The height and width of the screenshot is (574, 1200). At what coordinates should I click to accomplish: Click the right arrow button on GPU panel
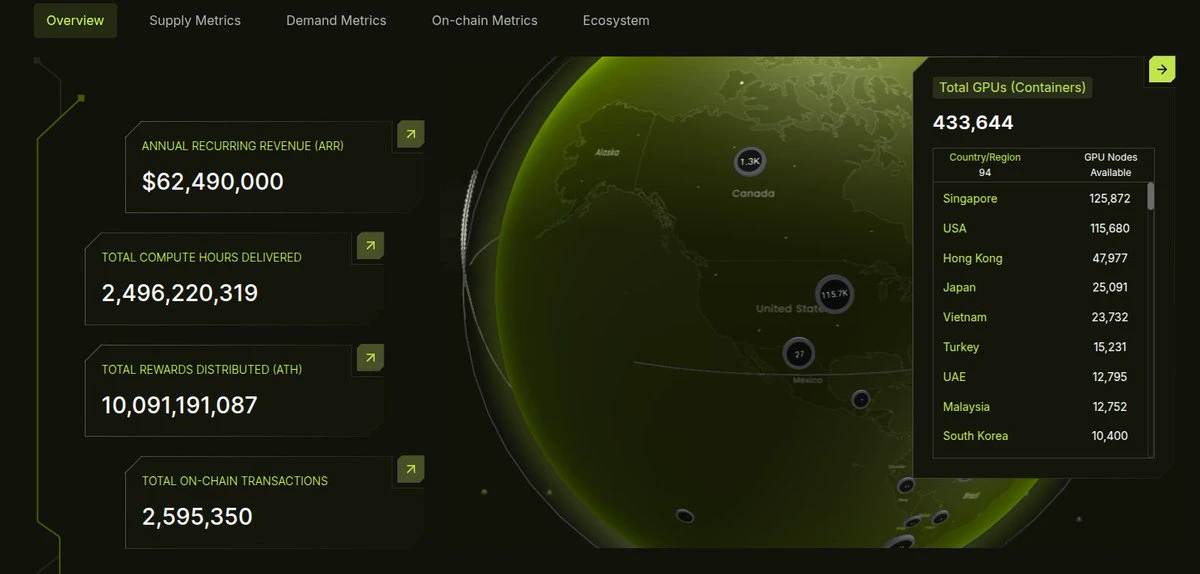(1162, 69)
